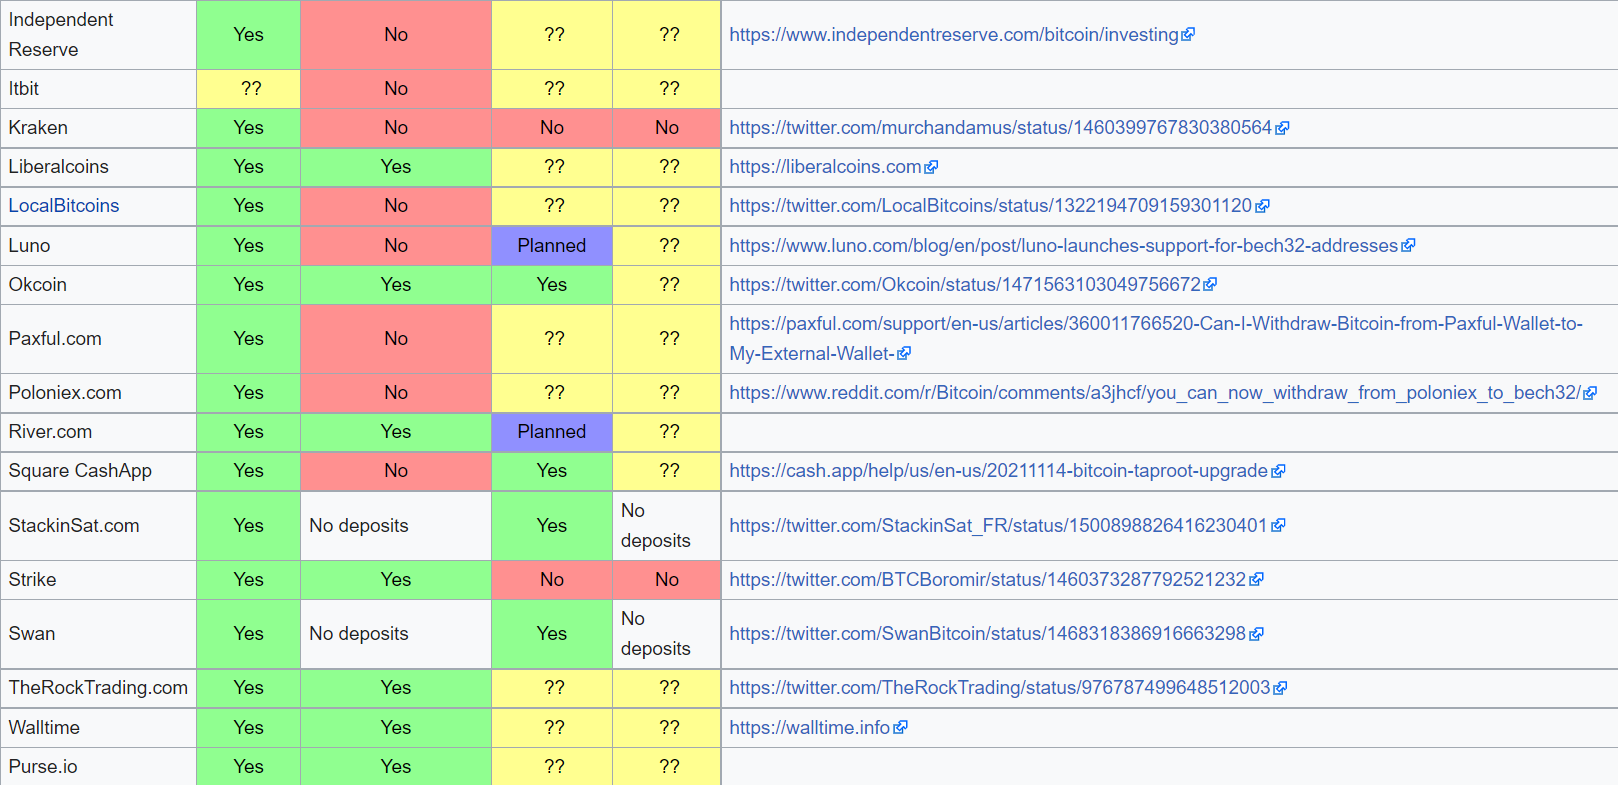1618x785 pixels.
Task: Click the external-link icon after the murchandamus URL
Action: [x=1282, y=128]
